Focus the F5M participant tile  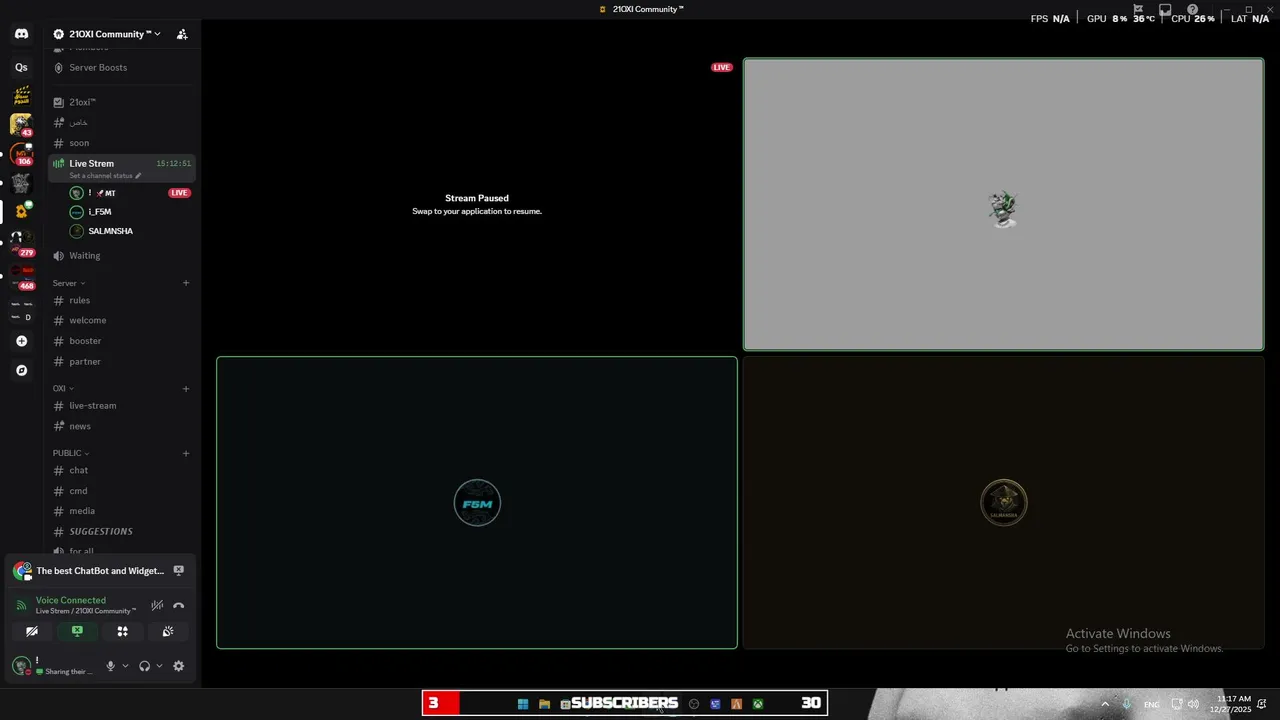coord(477,503)
